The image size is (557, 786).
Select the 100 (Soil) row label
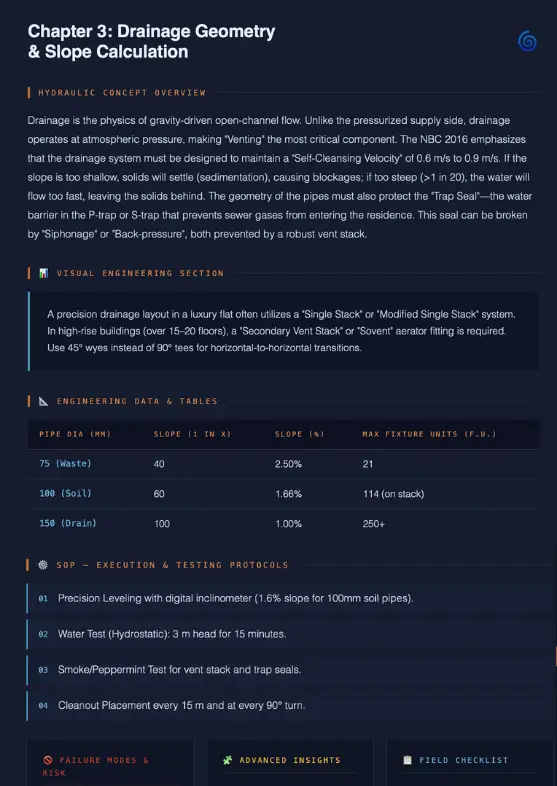[x=65, y=493]
